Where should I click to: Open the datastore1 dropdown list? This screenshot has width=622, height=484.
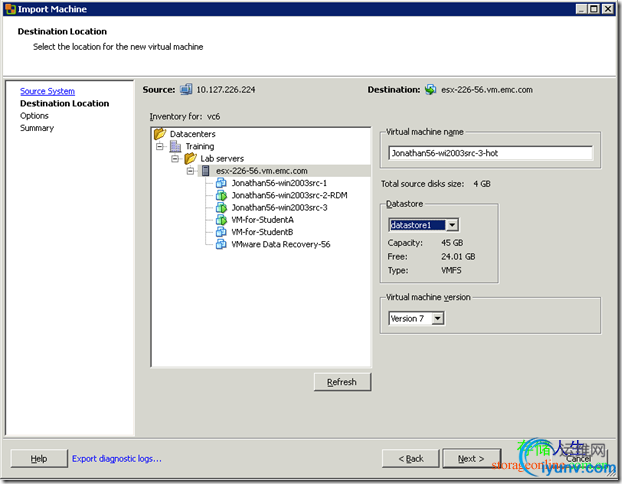452,225
